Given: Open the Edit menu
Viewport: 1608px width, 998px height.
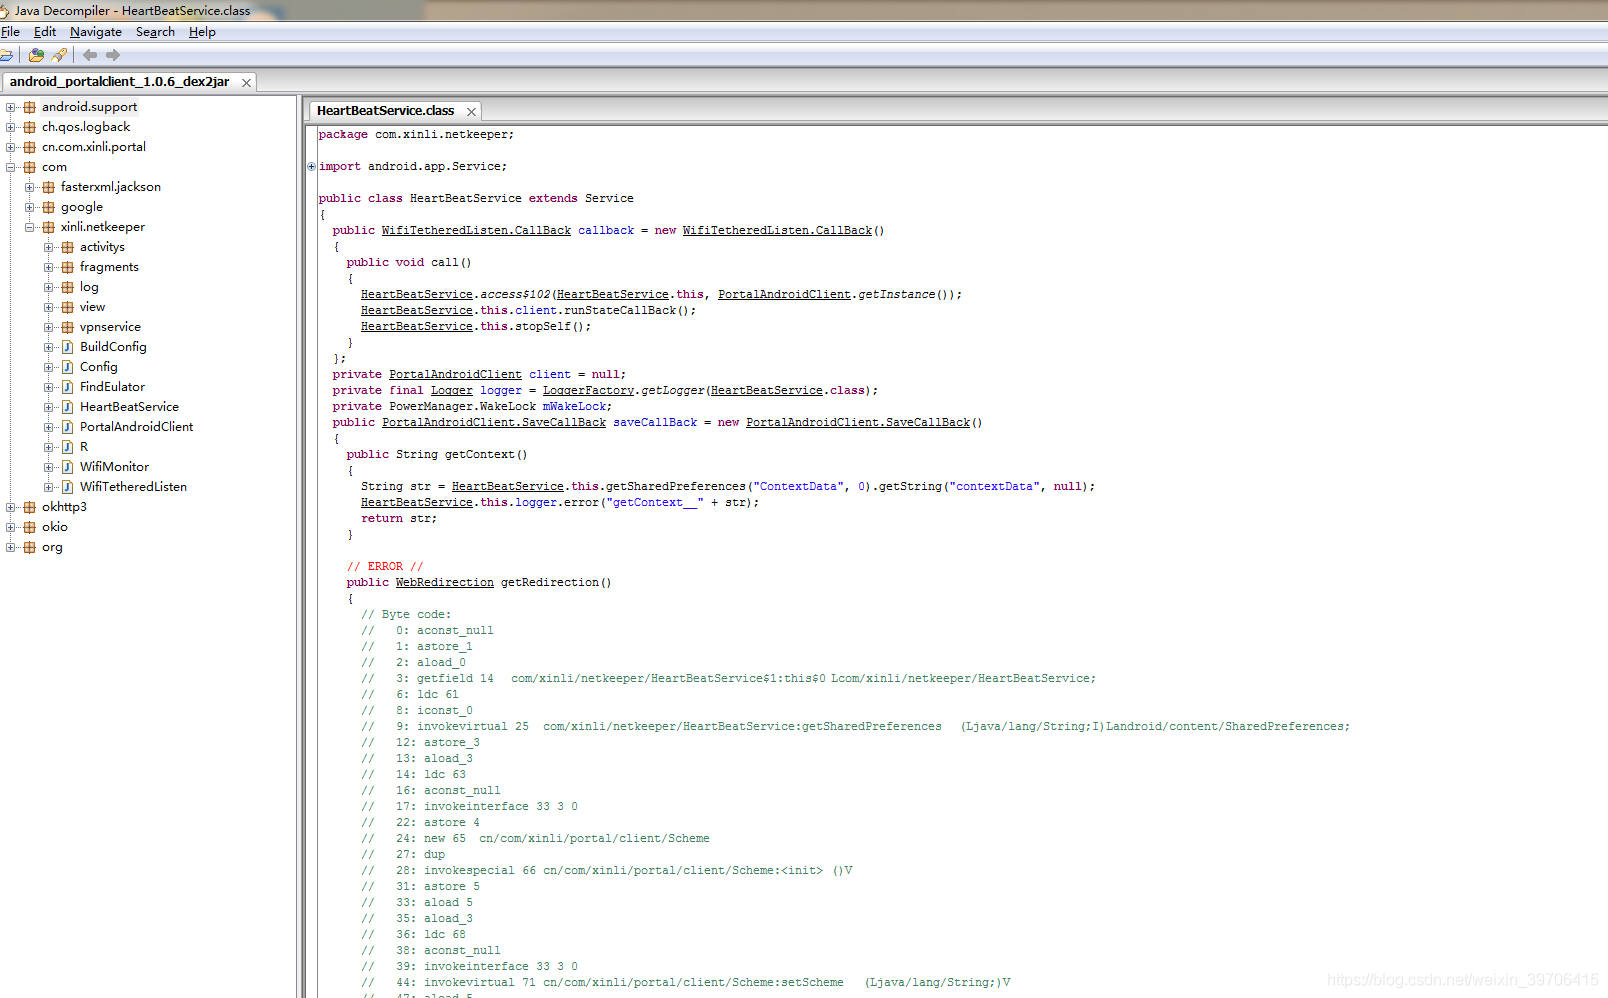Looking at the screenshot, I should (x=45, y=32).
